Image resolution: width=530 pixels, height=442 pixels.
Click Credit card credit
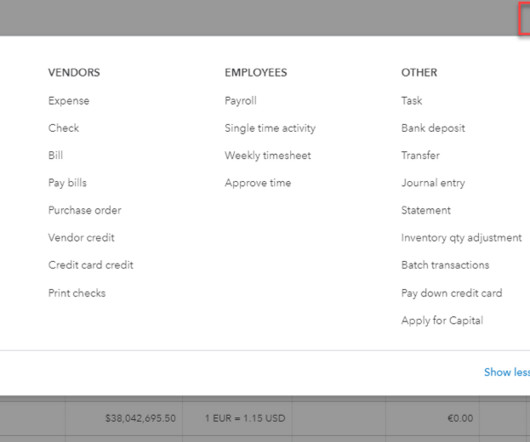(91, 265)
